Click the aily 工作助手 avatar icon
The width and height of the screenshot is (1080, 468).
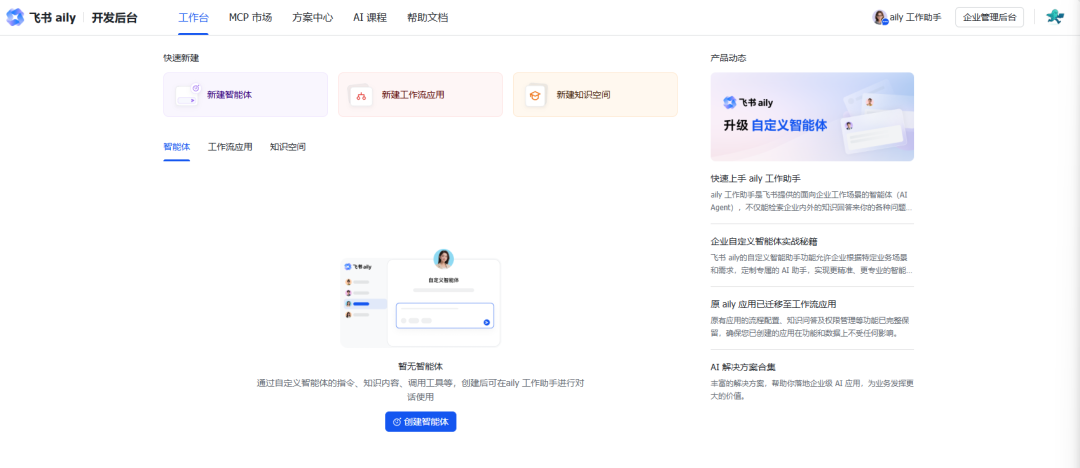point(880,18)
